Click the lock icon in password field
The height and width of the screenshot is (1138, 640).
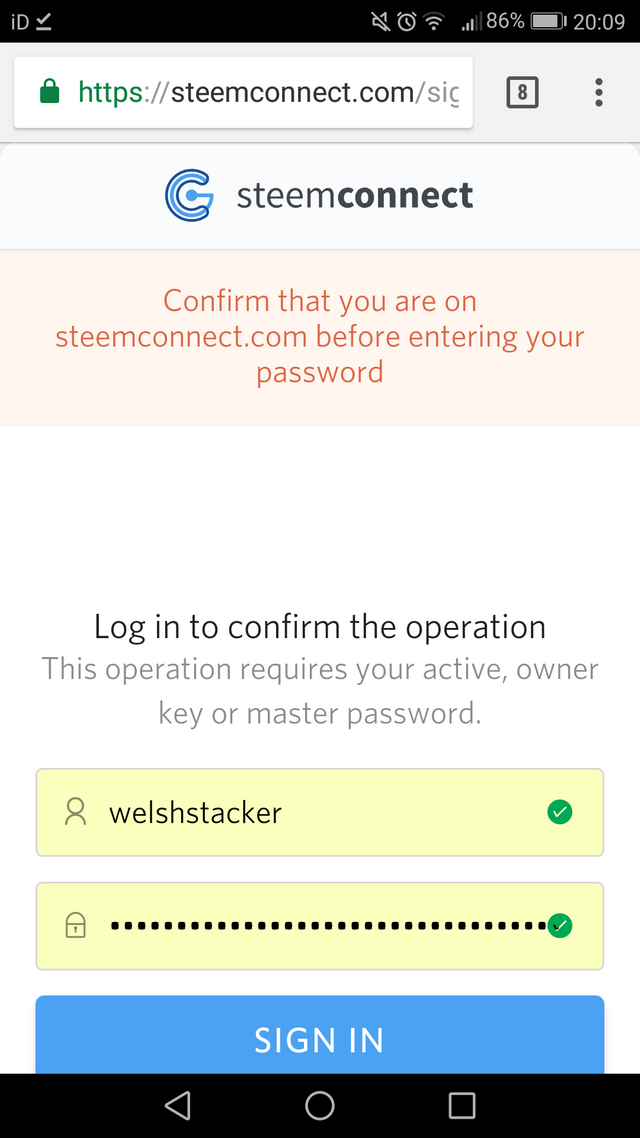pyautogui.click(x=75, y=926)
